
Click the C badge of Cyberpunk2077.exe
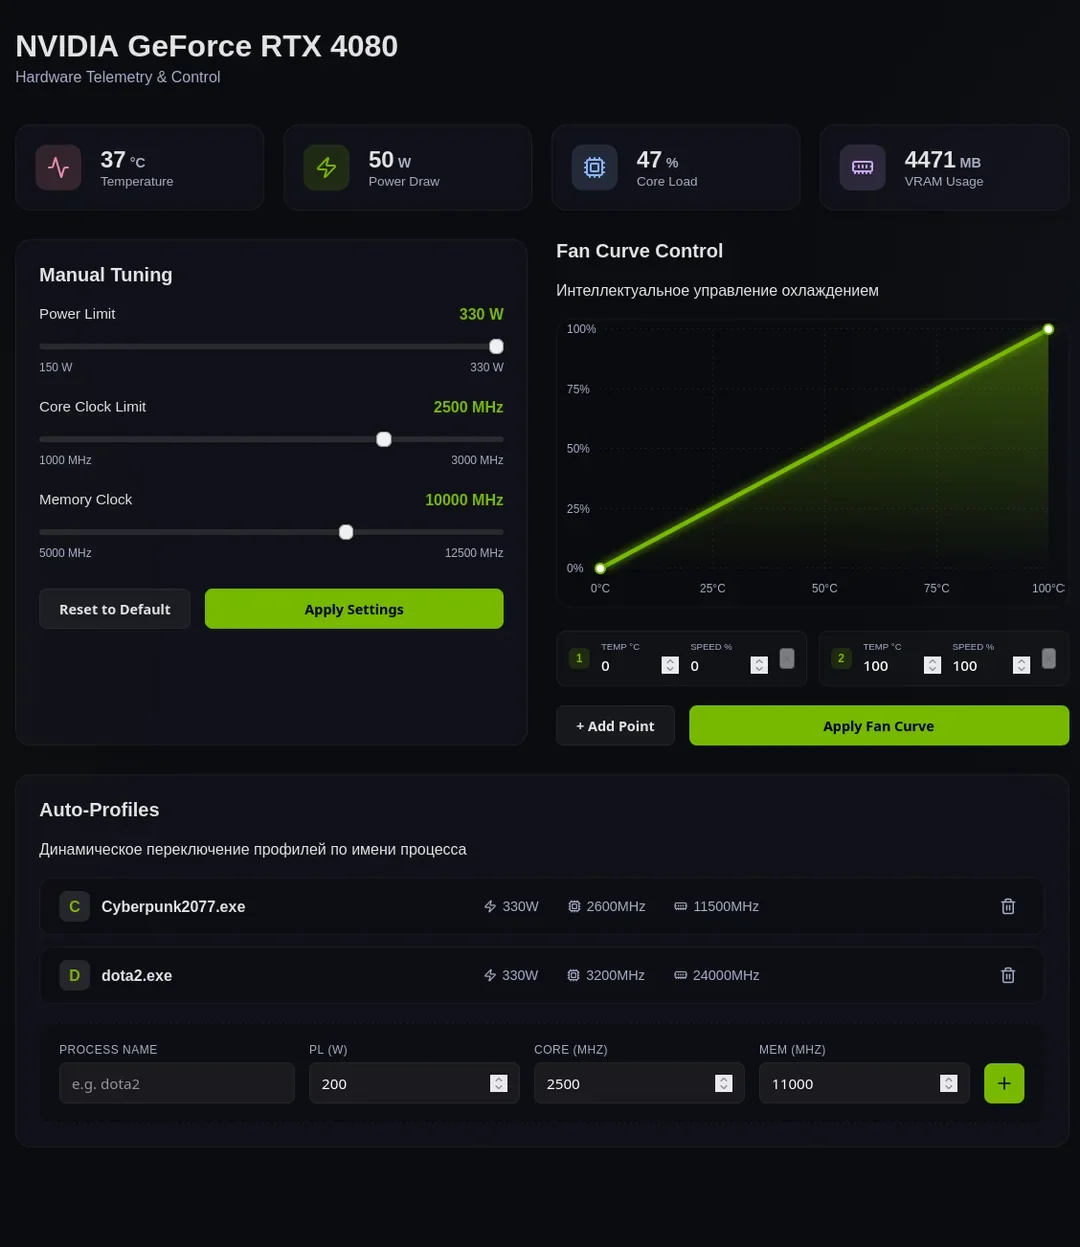tap(74, 906)
